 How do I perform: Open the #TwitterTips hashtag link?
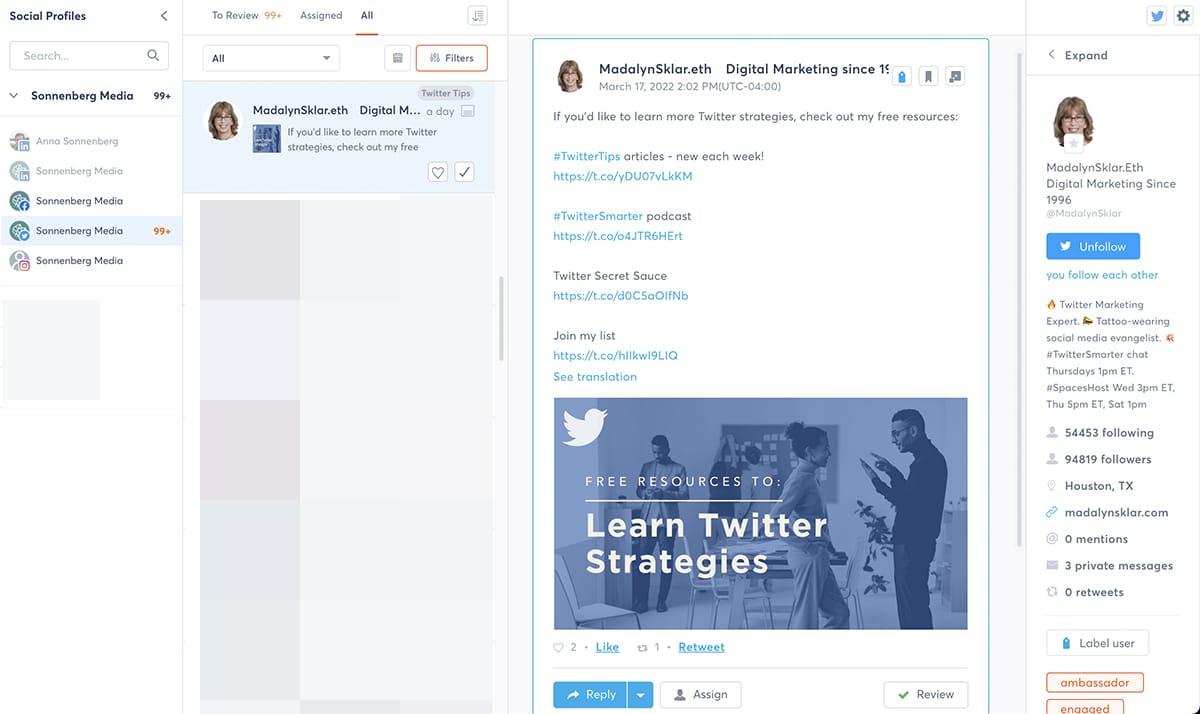click(587, 156)
